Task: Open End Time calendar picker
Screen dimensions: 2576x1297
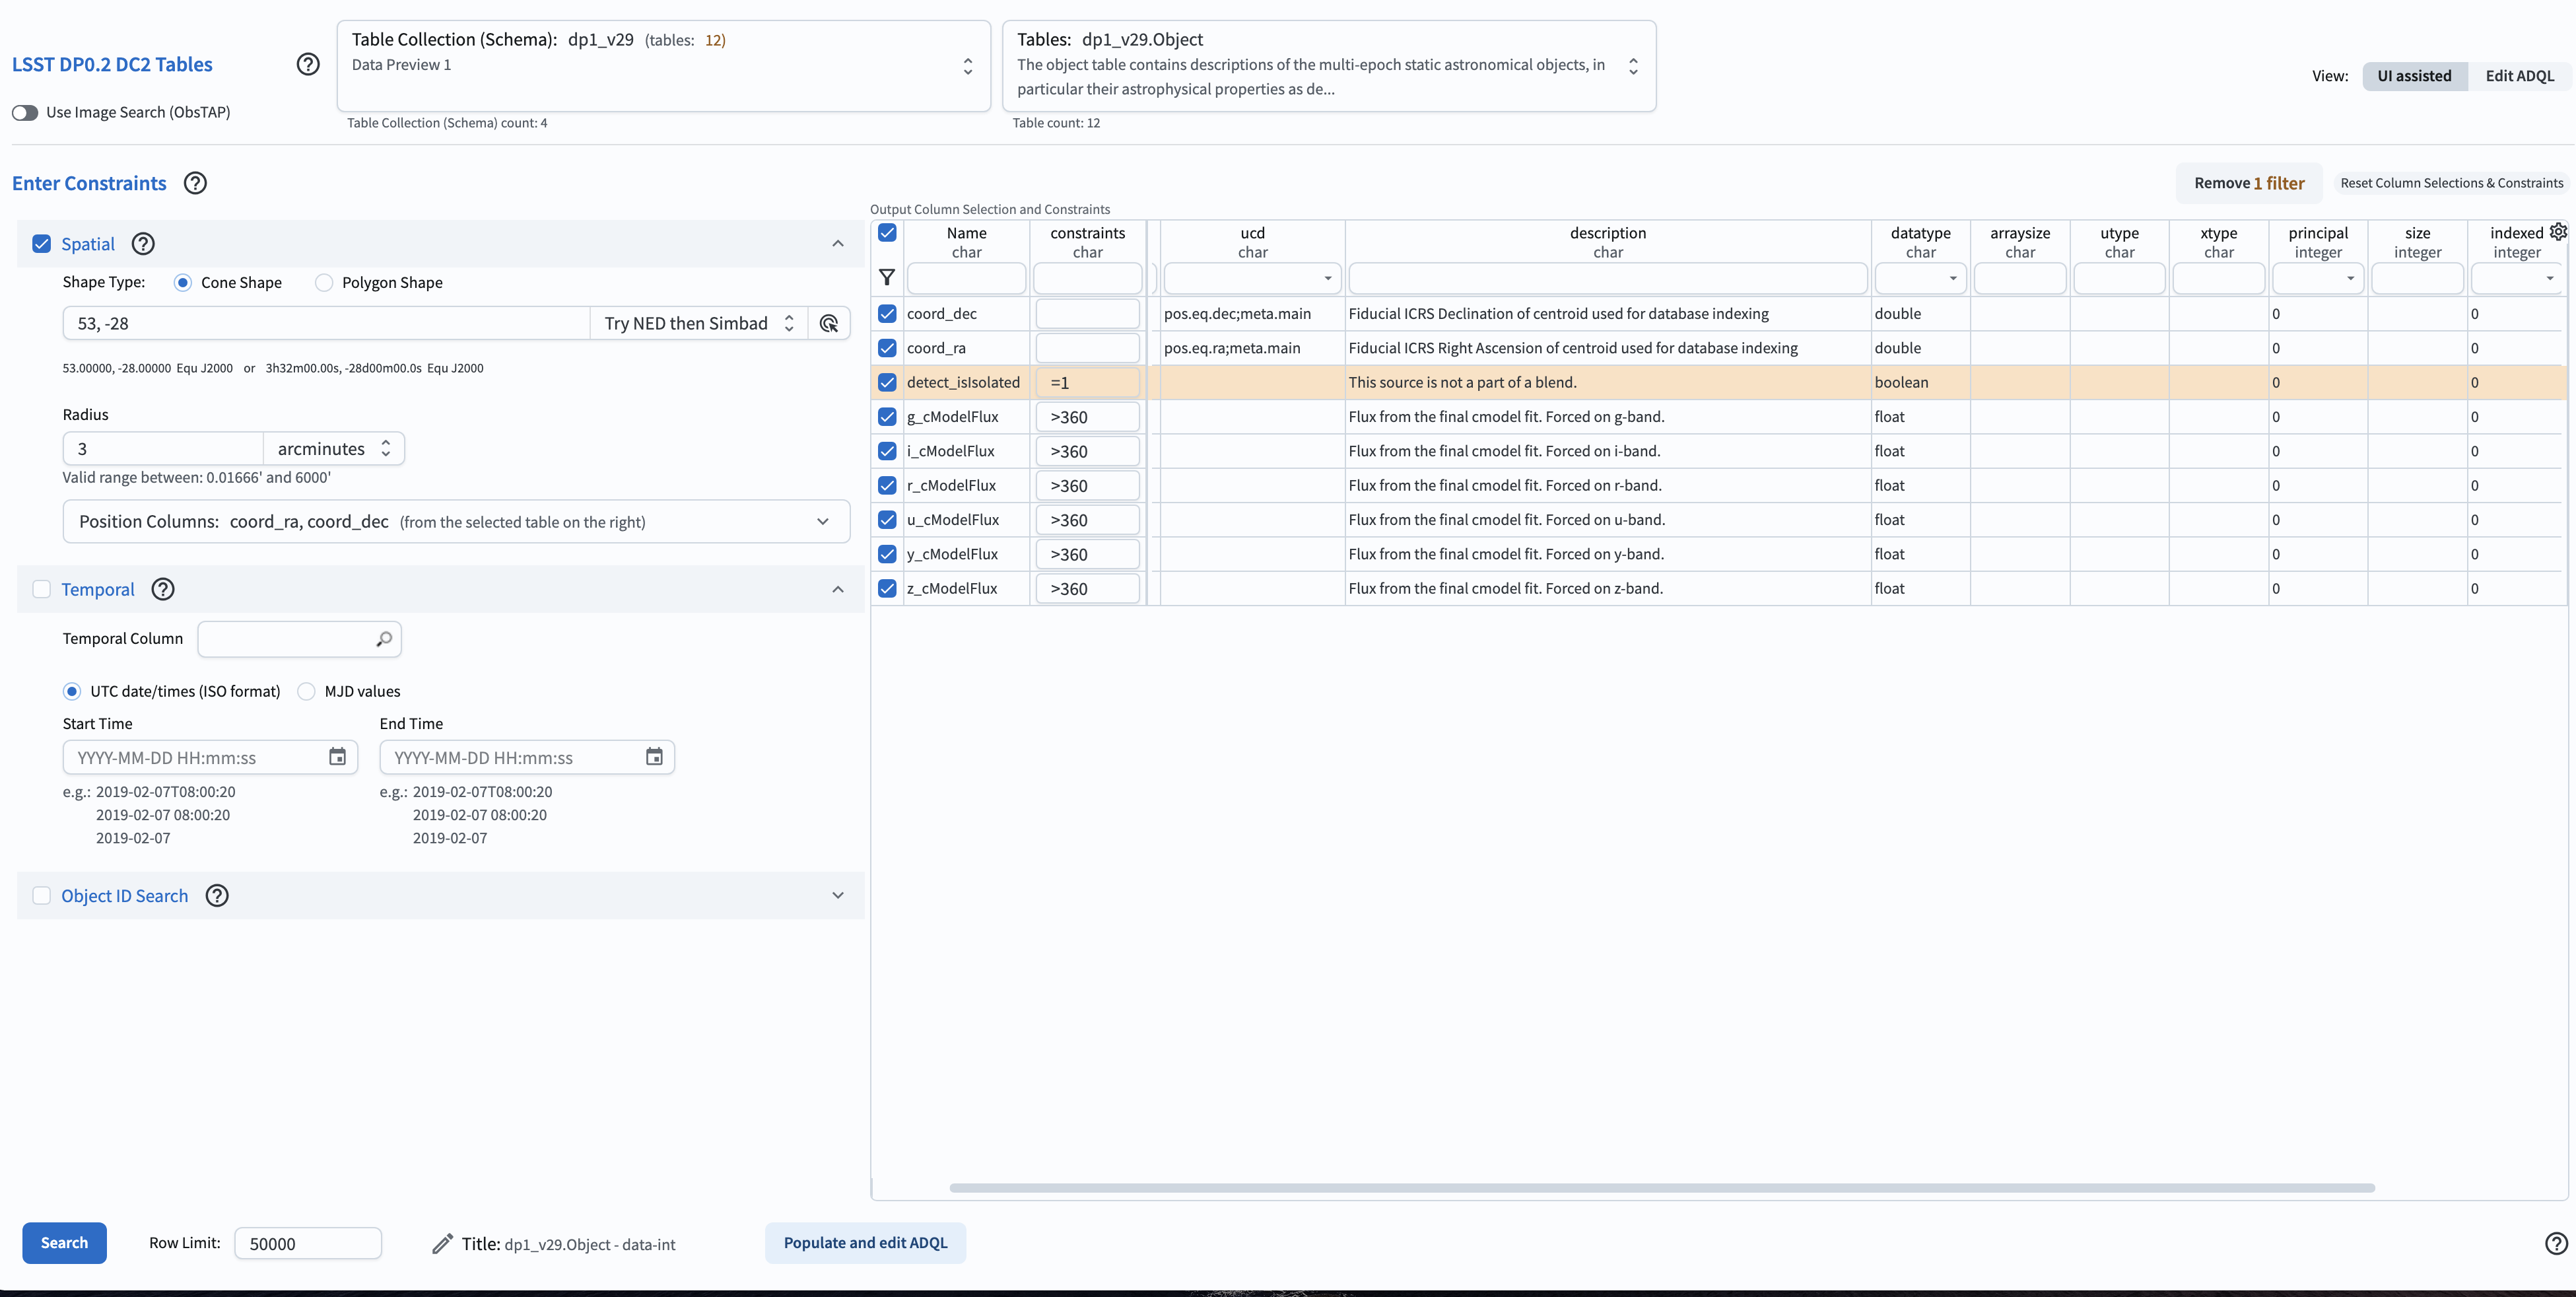Action: pyautogui.click(x=654, y=757)
